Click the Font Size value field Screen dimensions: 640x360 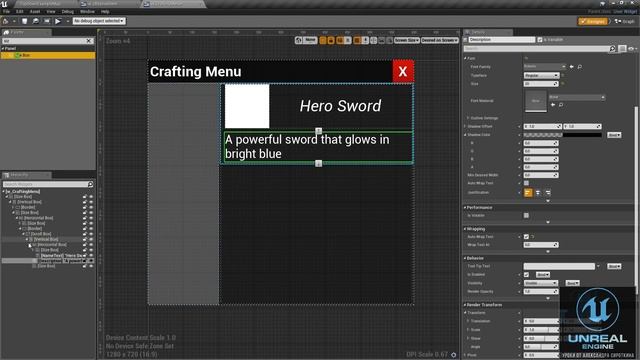point(541,84)
